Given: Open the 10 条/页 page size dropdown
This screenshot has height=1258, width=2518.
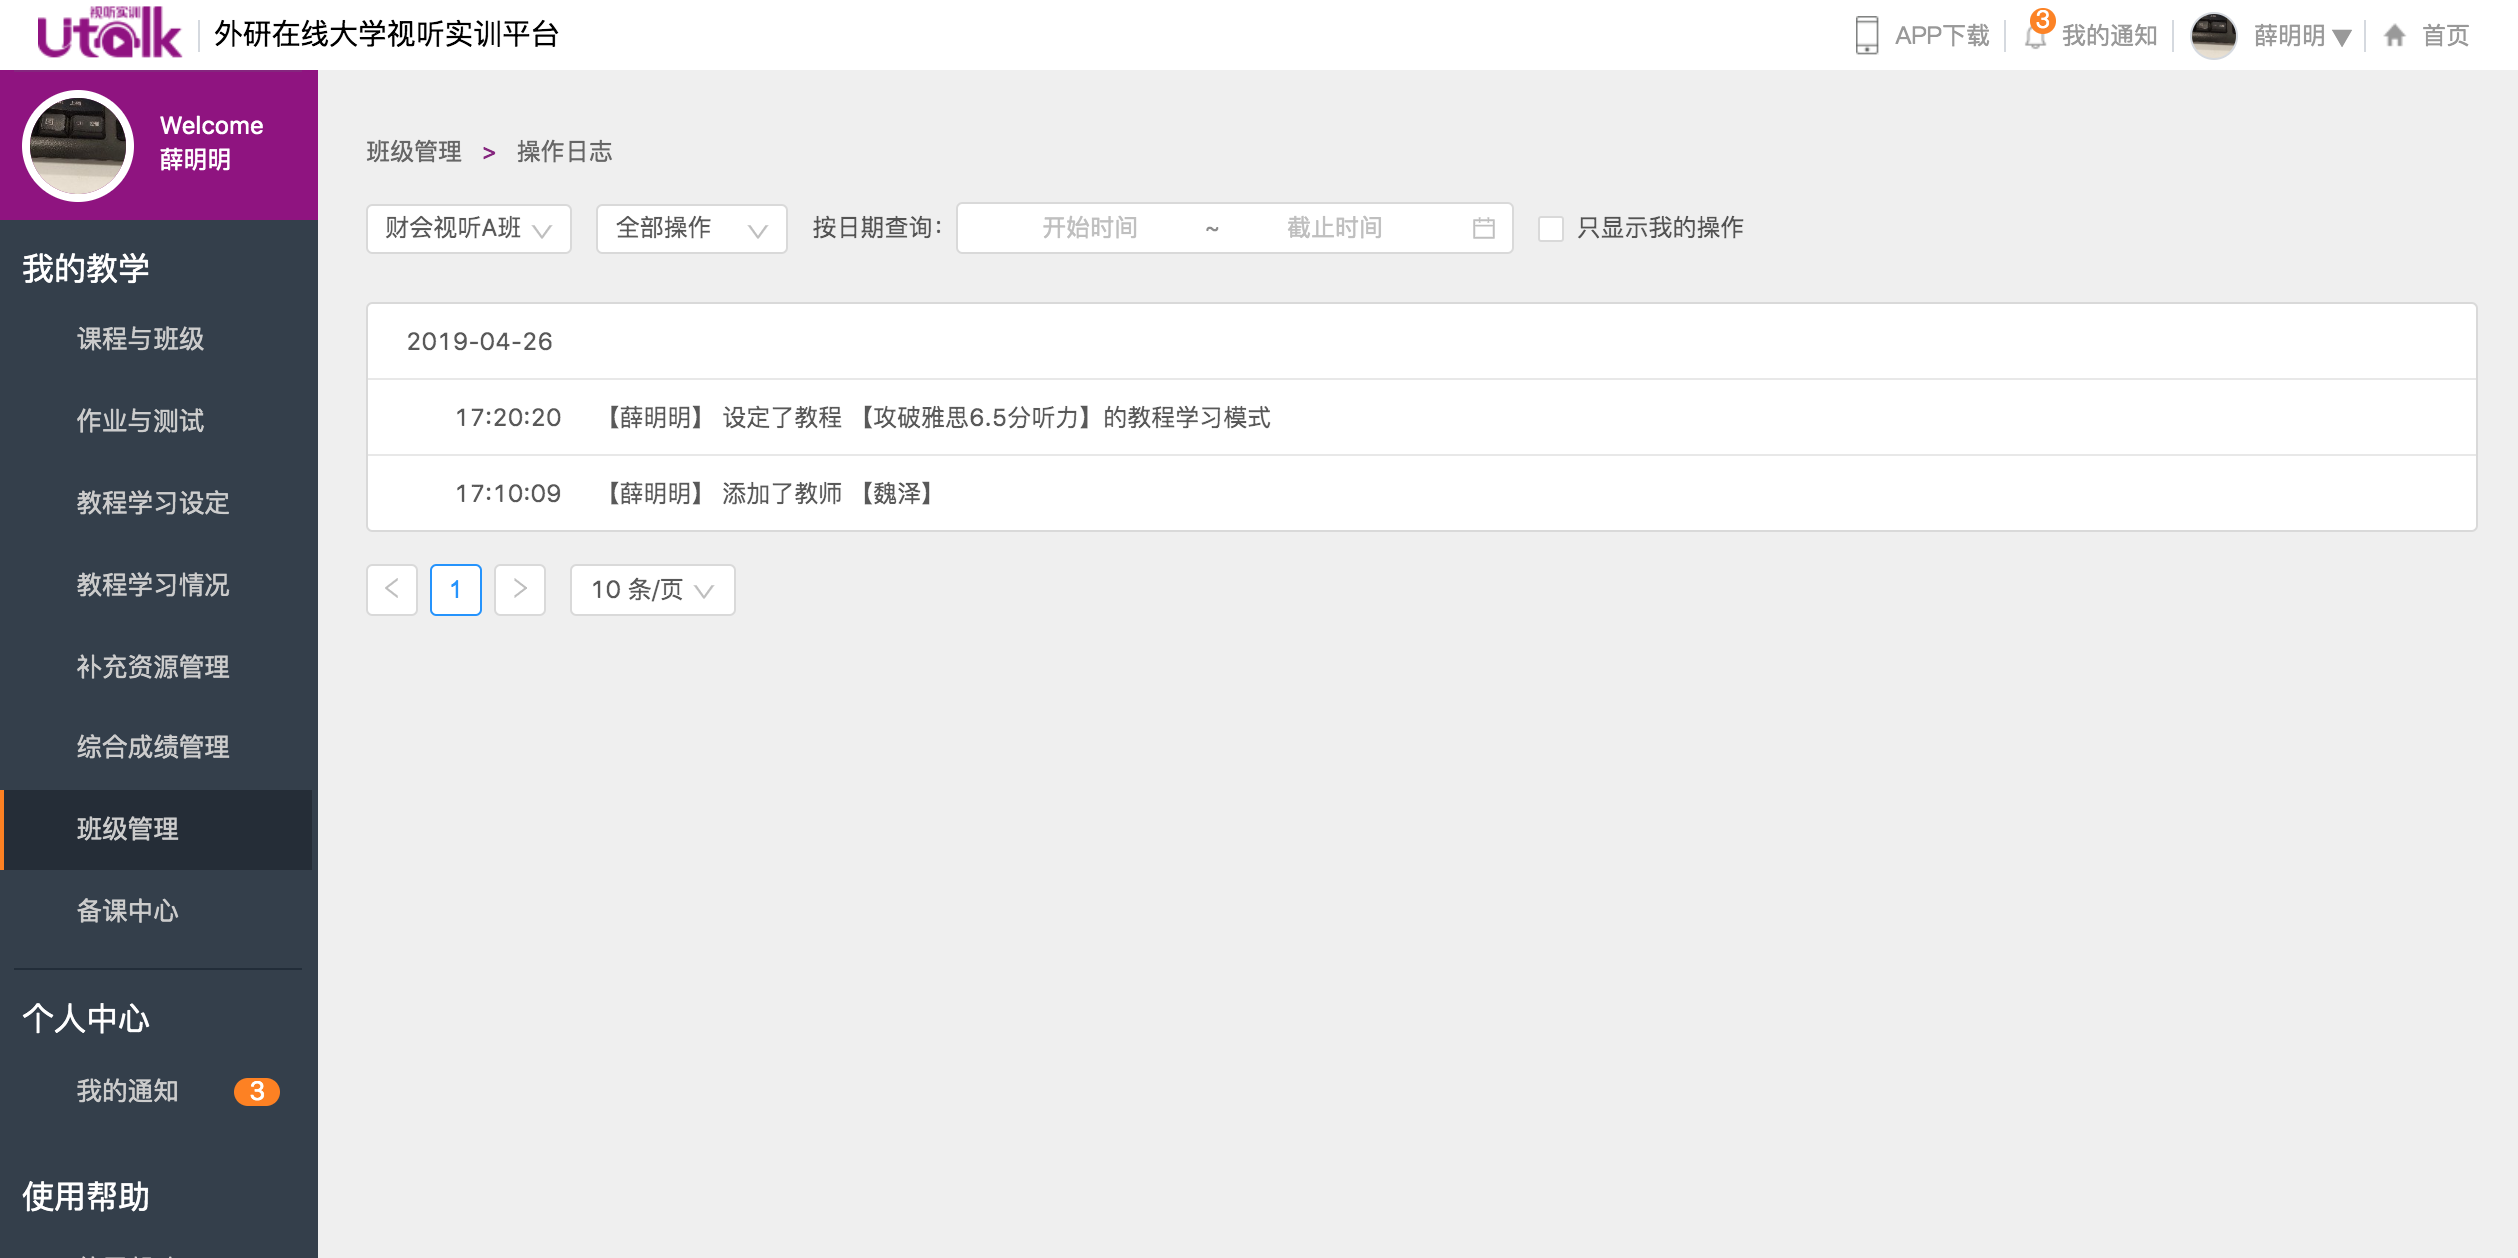Looking at the screenshot, I should [x=652, y=589].
